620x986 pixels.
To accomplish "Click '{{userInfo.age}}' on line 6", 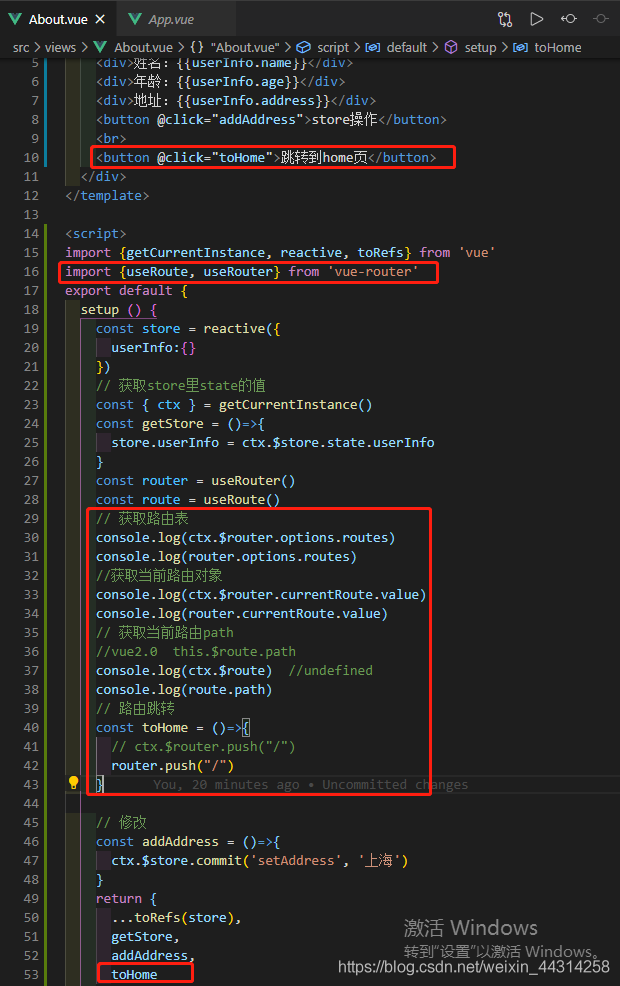I will click(x=238, y=82).
